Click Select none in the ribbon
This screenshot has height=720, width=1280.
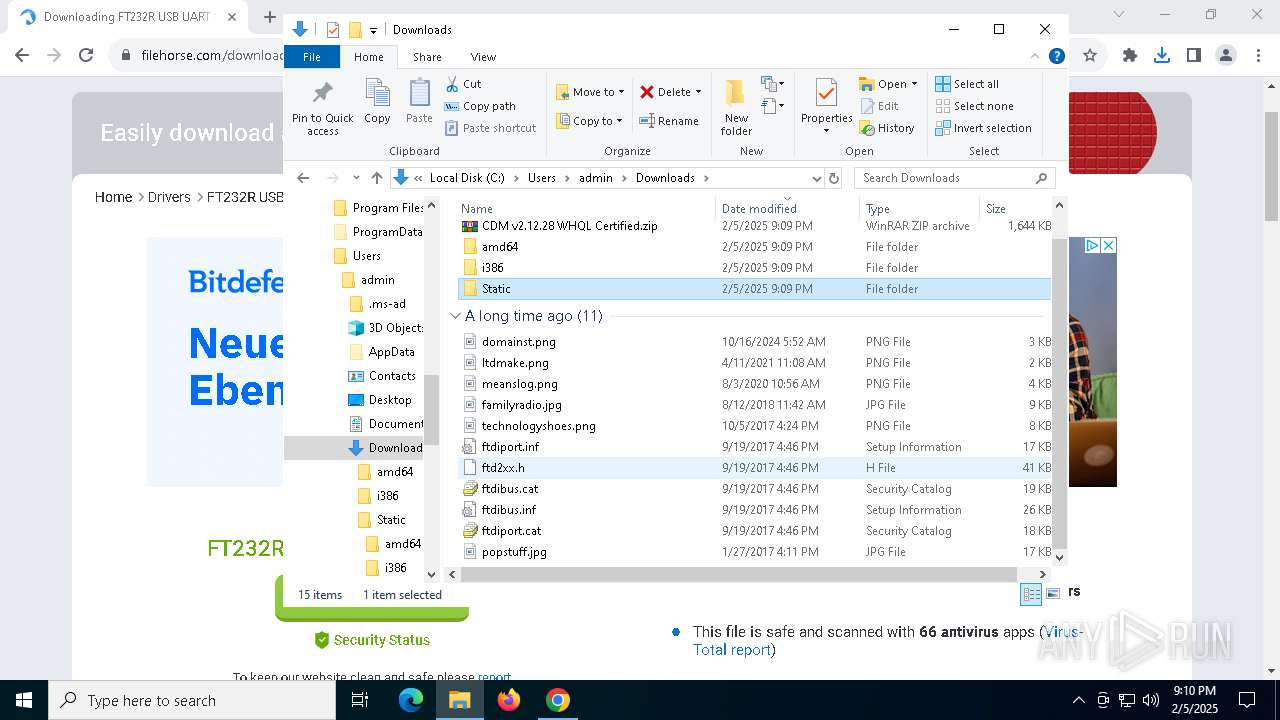click(974, 106)
